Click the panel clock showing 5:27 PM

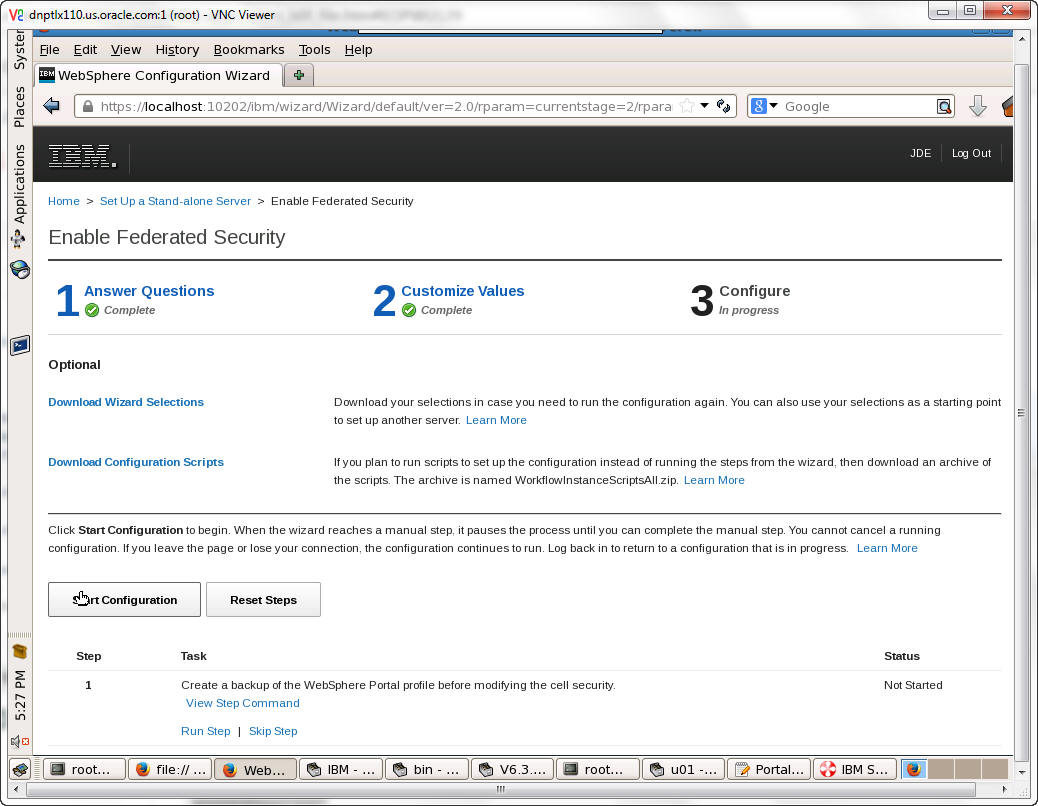click(20, 695)
